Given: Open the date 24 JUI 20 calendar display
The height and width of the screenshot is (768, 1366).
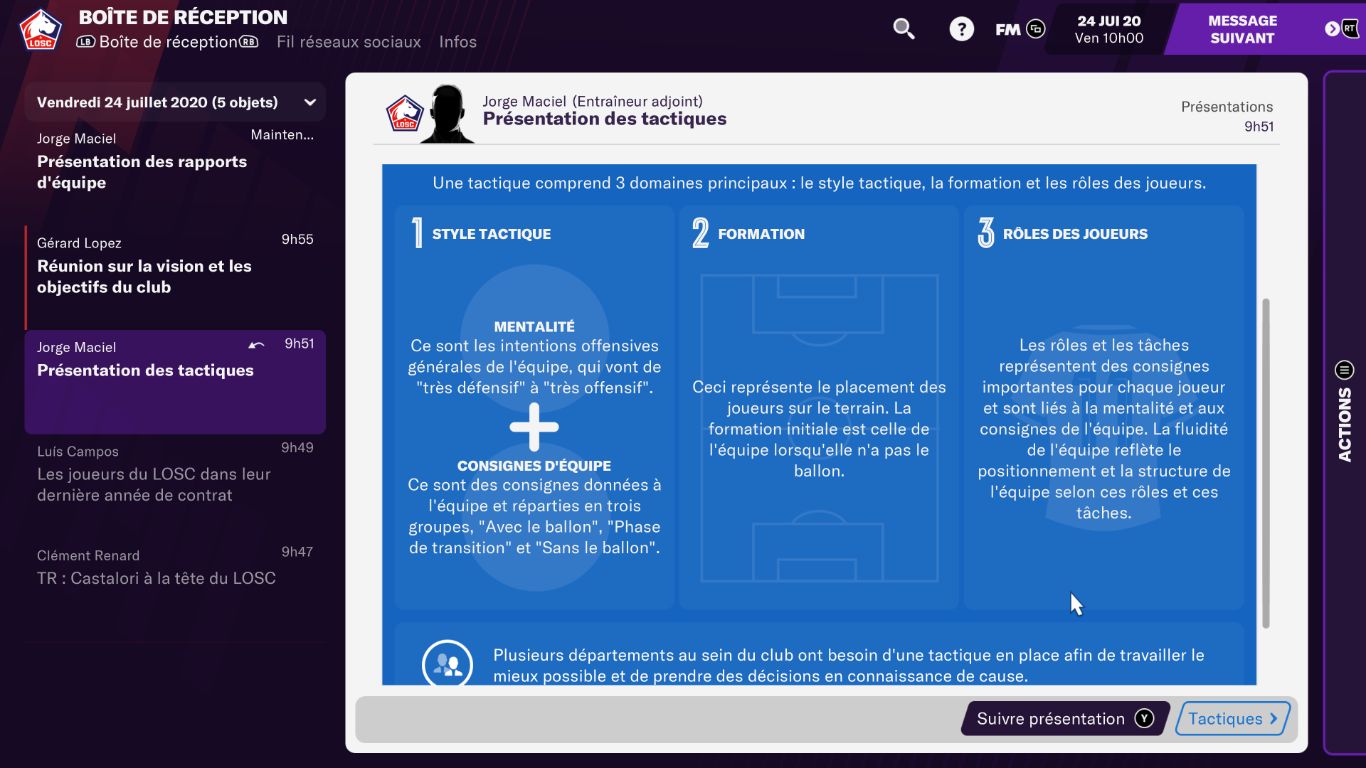Looking at the screenshot, I should (1109, 29).
